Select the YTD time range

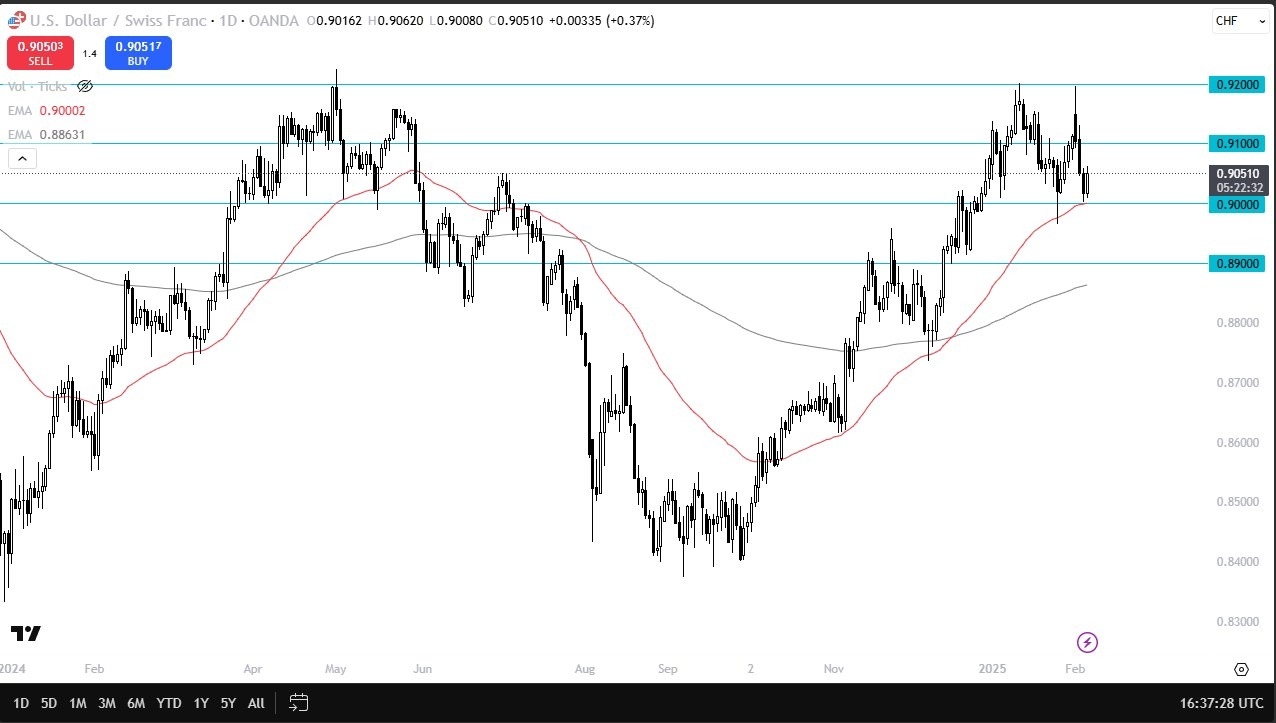pos(169,703)
